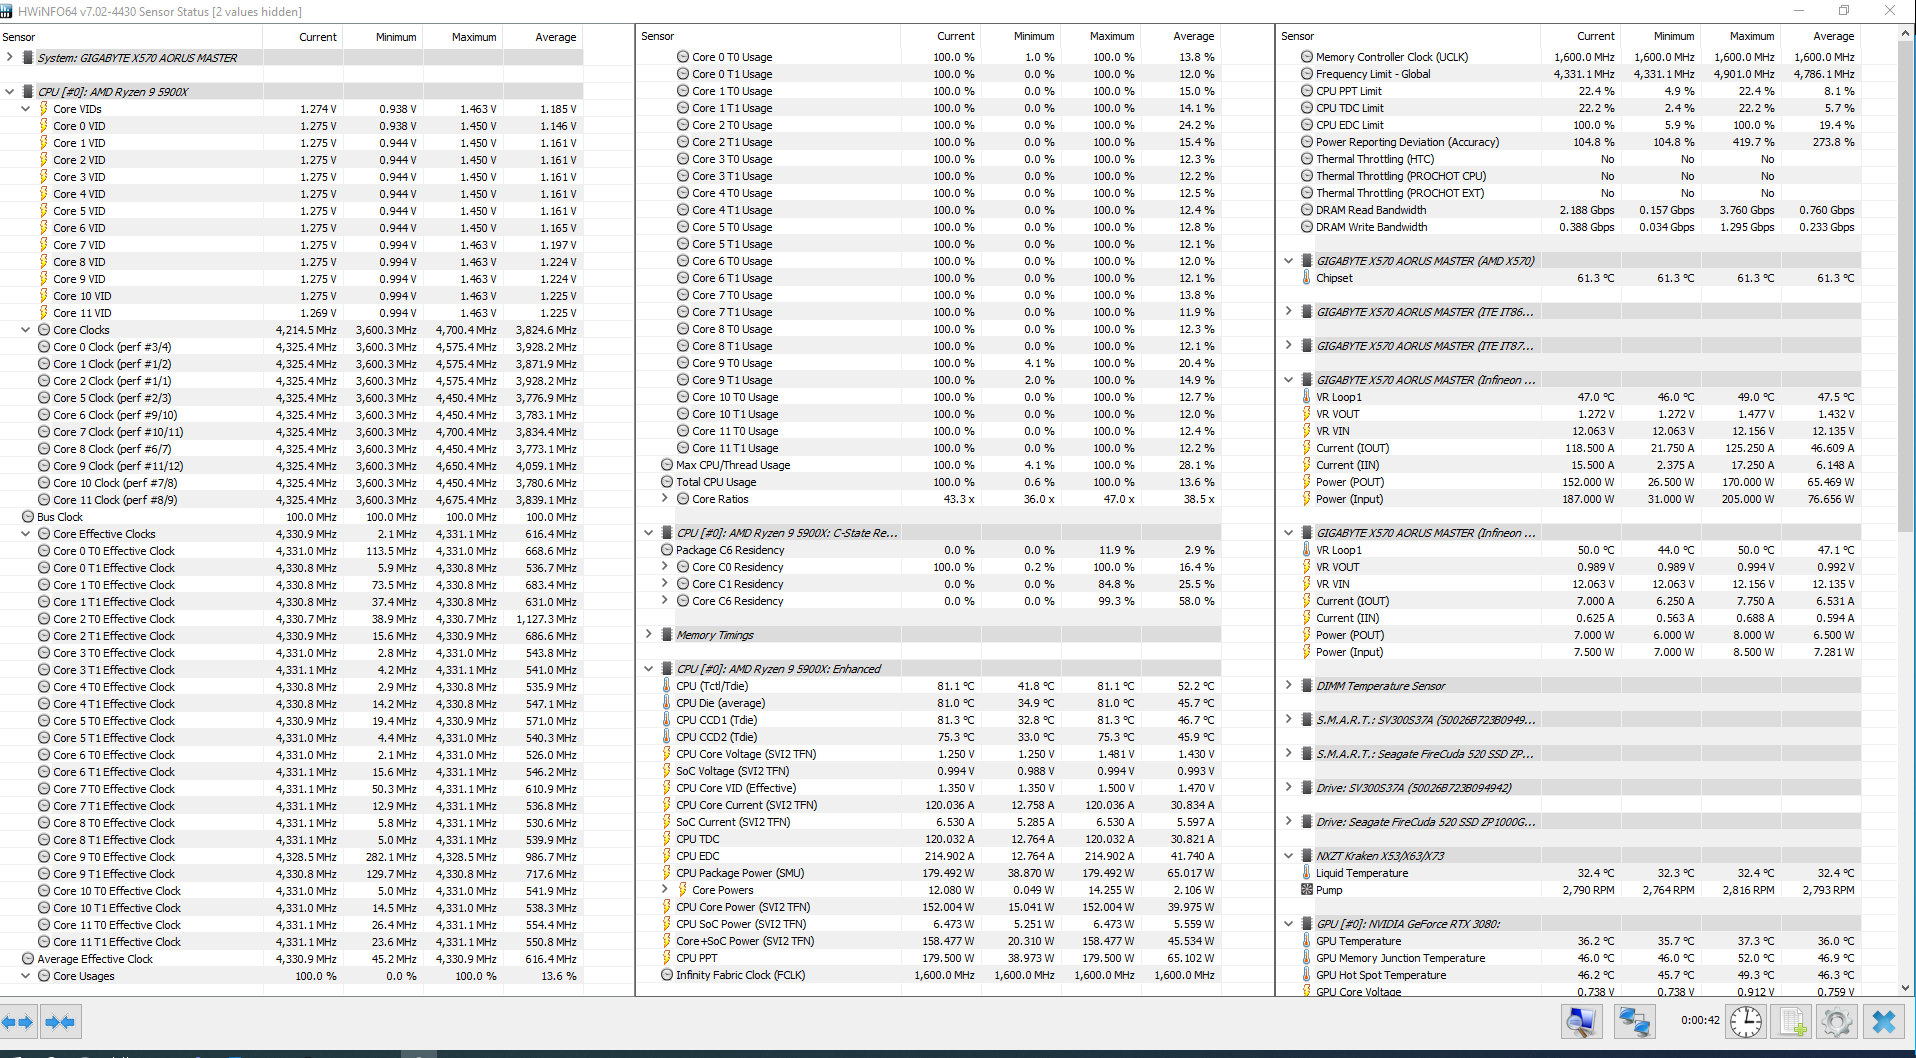Expand the DIMM Temperature Sensor group
Screen dimensions: 1916x1058
tap(1289, 685)
